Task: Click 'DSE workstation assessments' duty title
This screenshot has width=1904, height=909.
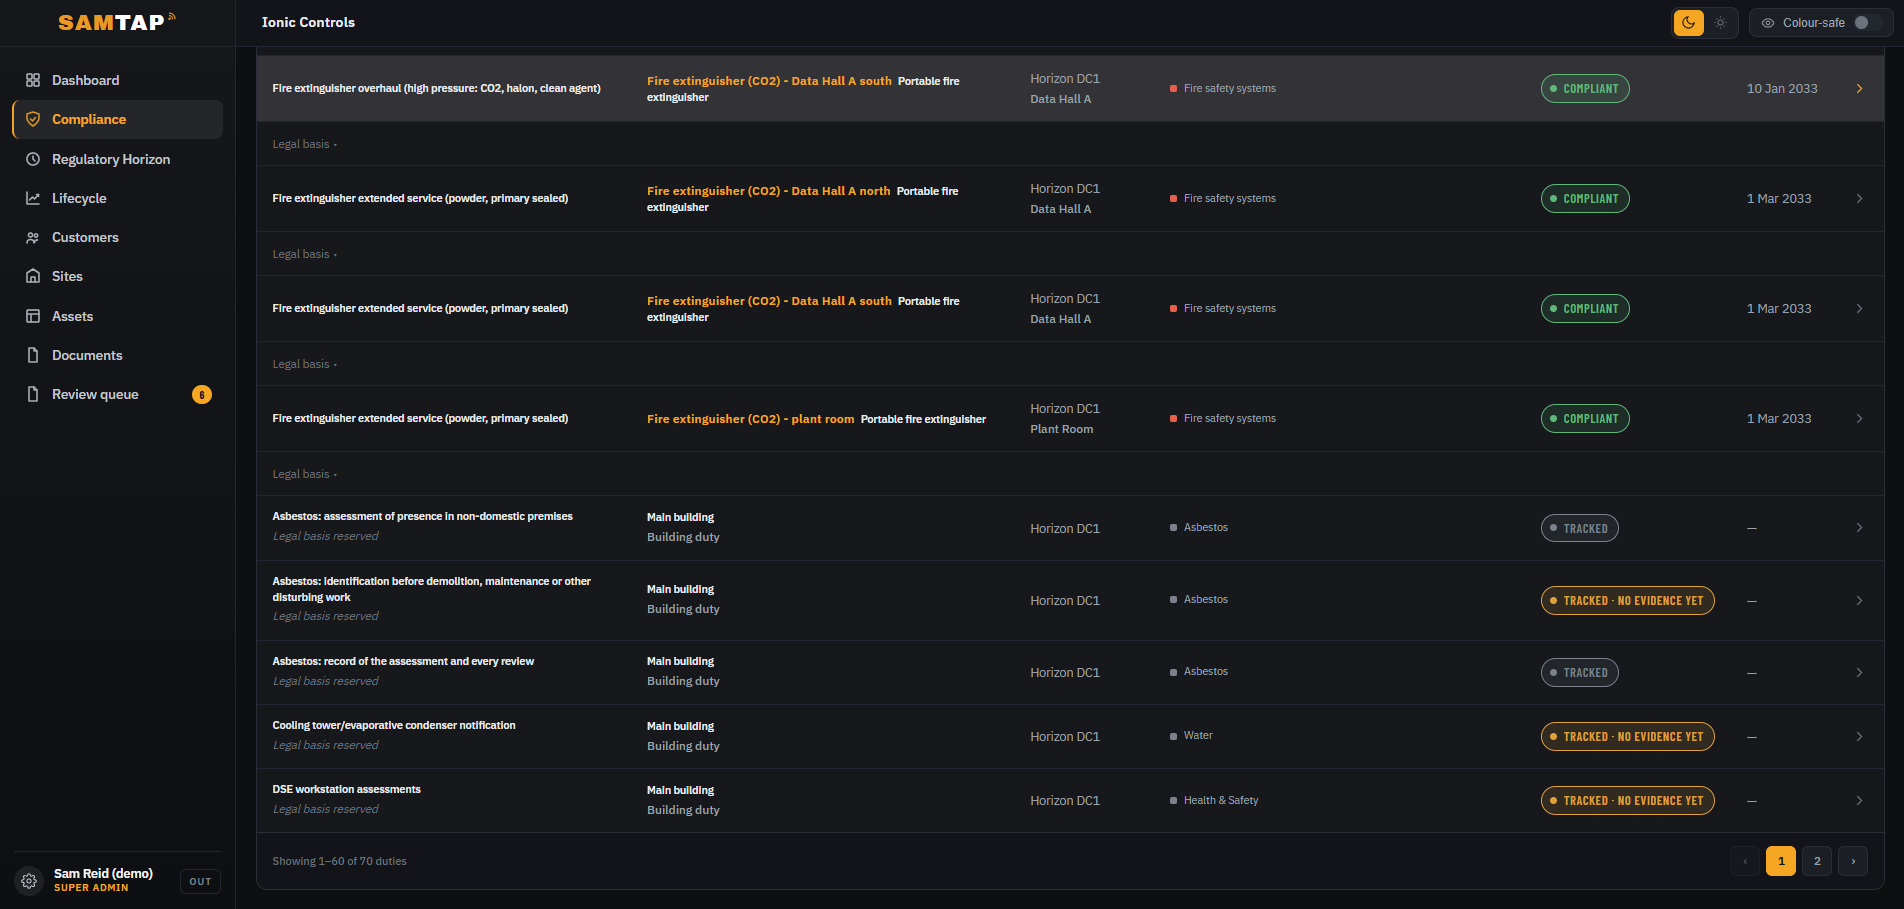Action: pyautogui.click(x=346, y=790)
